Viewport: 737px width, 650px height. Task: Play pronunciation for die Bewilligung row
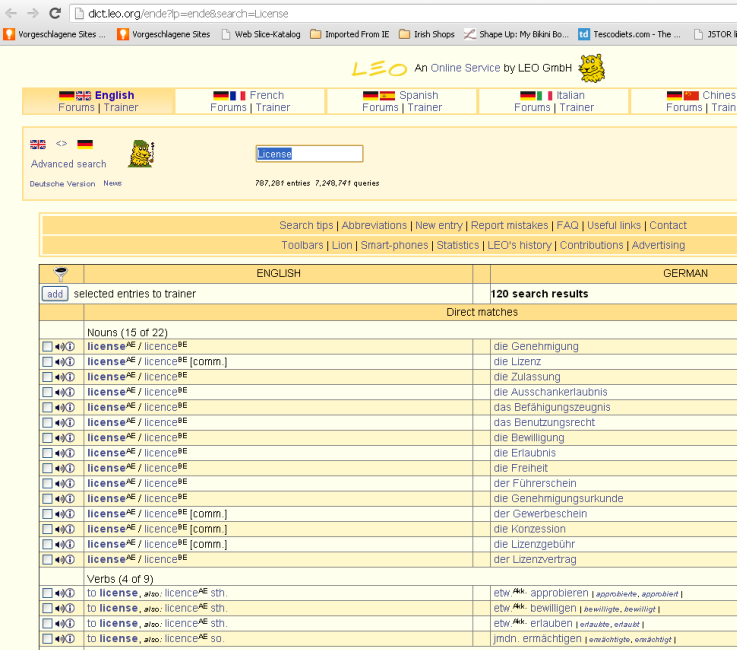point(59,438)
